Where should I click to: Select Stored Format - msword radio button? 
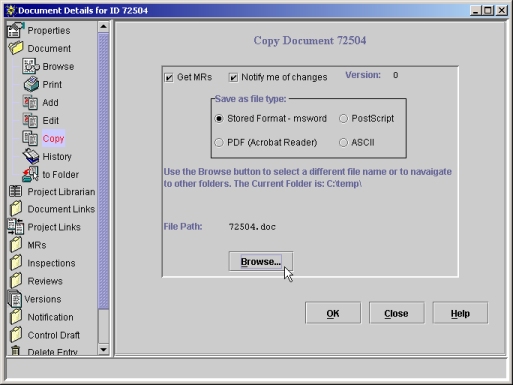(x=219, y=119)
